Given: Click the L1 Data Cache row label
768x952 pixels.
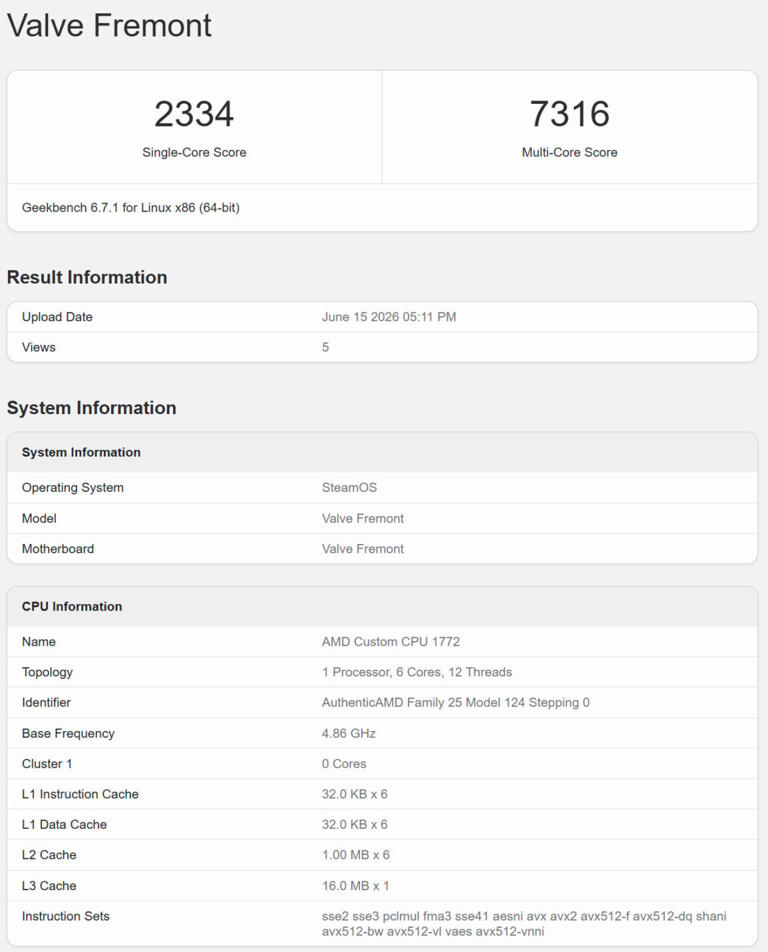Looking at the screenshot, I should 64,824.
